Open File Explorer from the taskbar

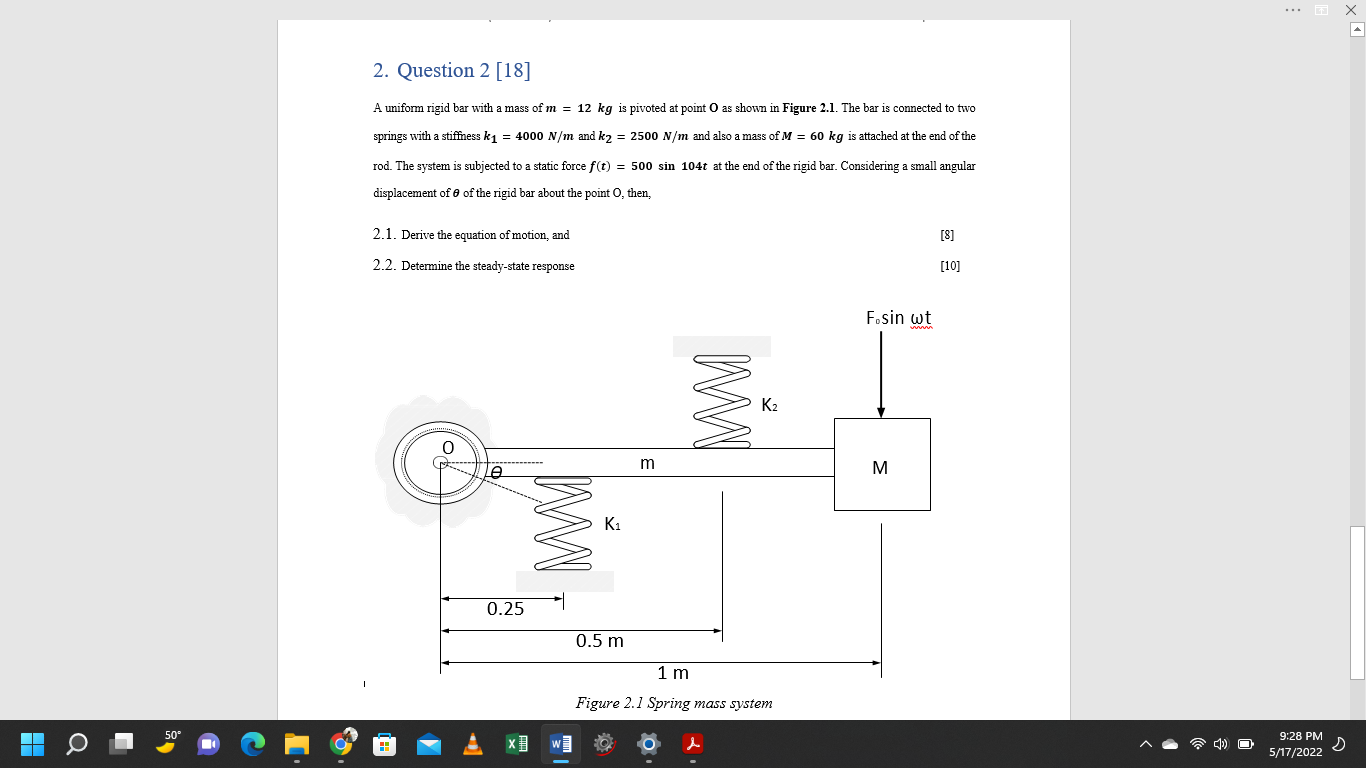pos(297,744)
